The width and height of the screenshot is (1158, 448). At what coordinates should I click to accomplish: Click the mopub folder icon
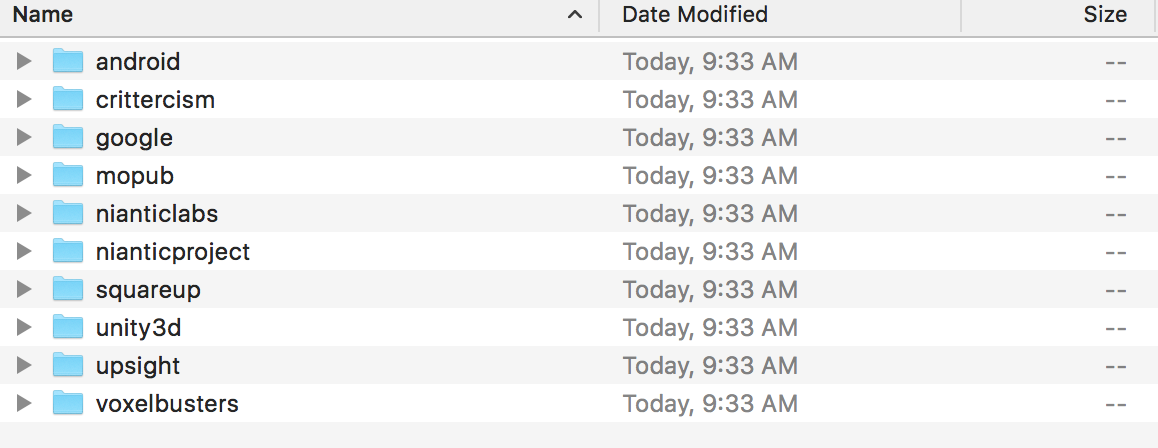[x=68, y=175]
